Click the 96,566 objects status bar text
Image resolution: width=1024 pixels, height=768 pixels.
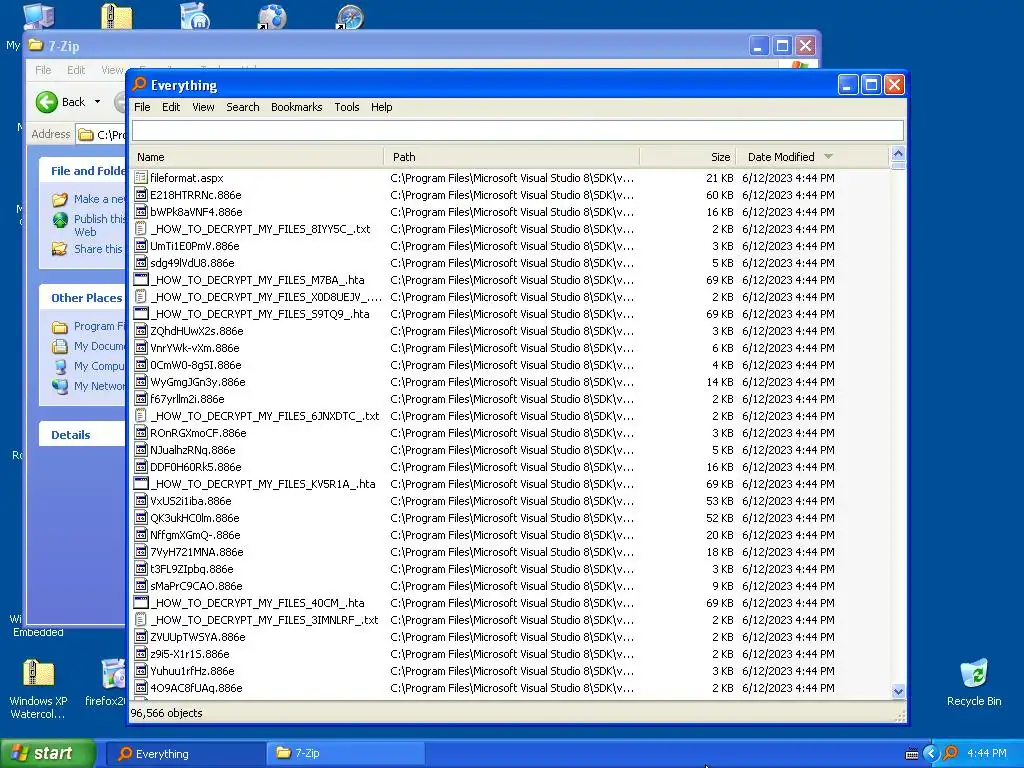[x=167, y=713]
